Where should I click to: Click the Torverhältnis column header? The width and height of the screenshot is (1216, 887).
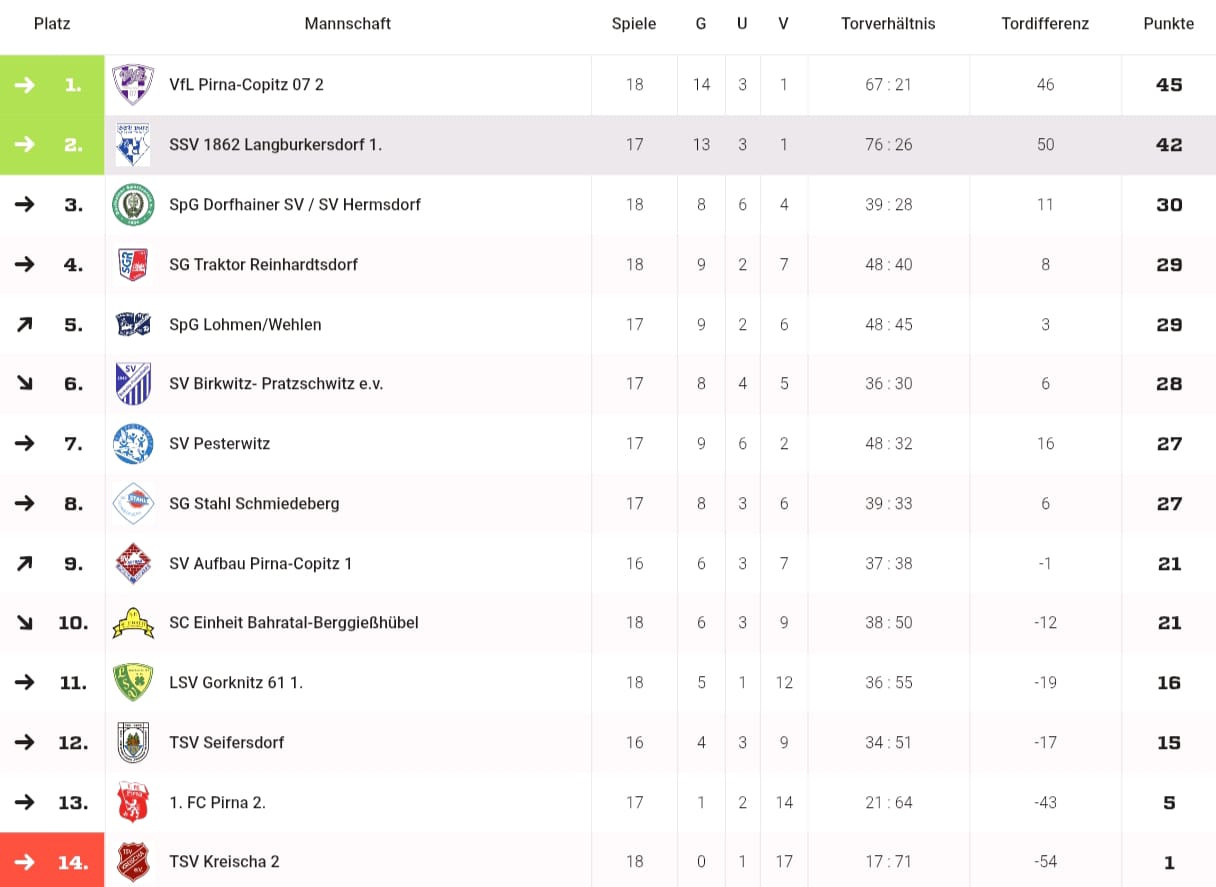888,24
